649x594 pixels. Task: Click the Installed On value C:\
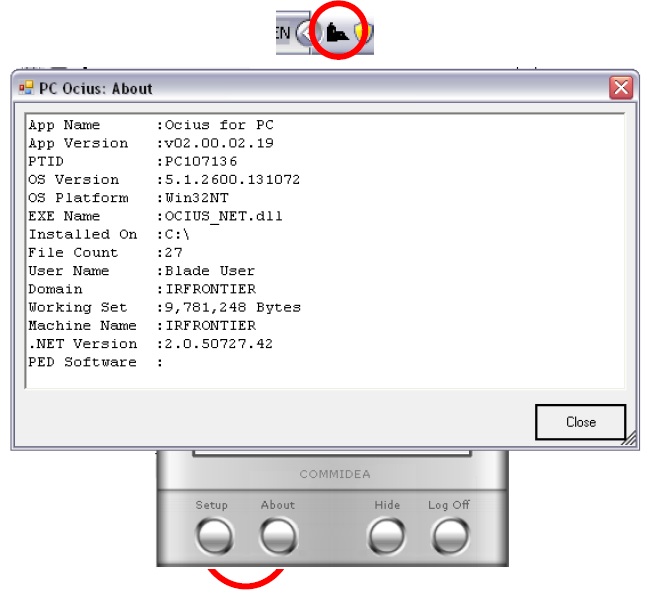(x=177, y=235)
